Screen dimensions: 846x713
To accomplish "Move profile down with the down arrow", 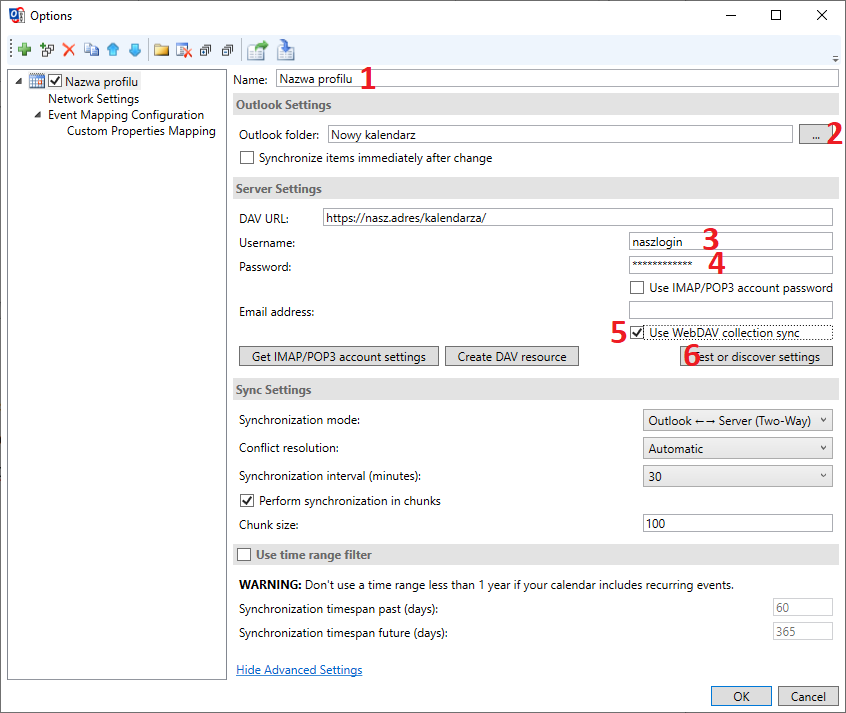I will (135, 49).
